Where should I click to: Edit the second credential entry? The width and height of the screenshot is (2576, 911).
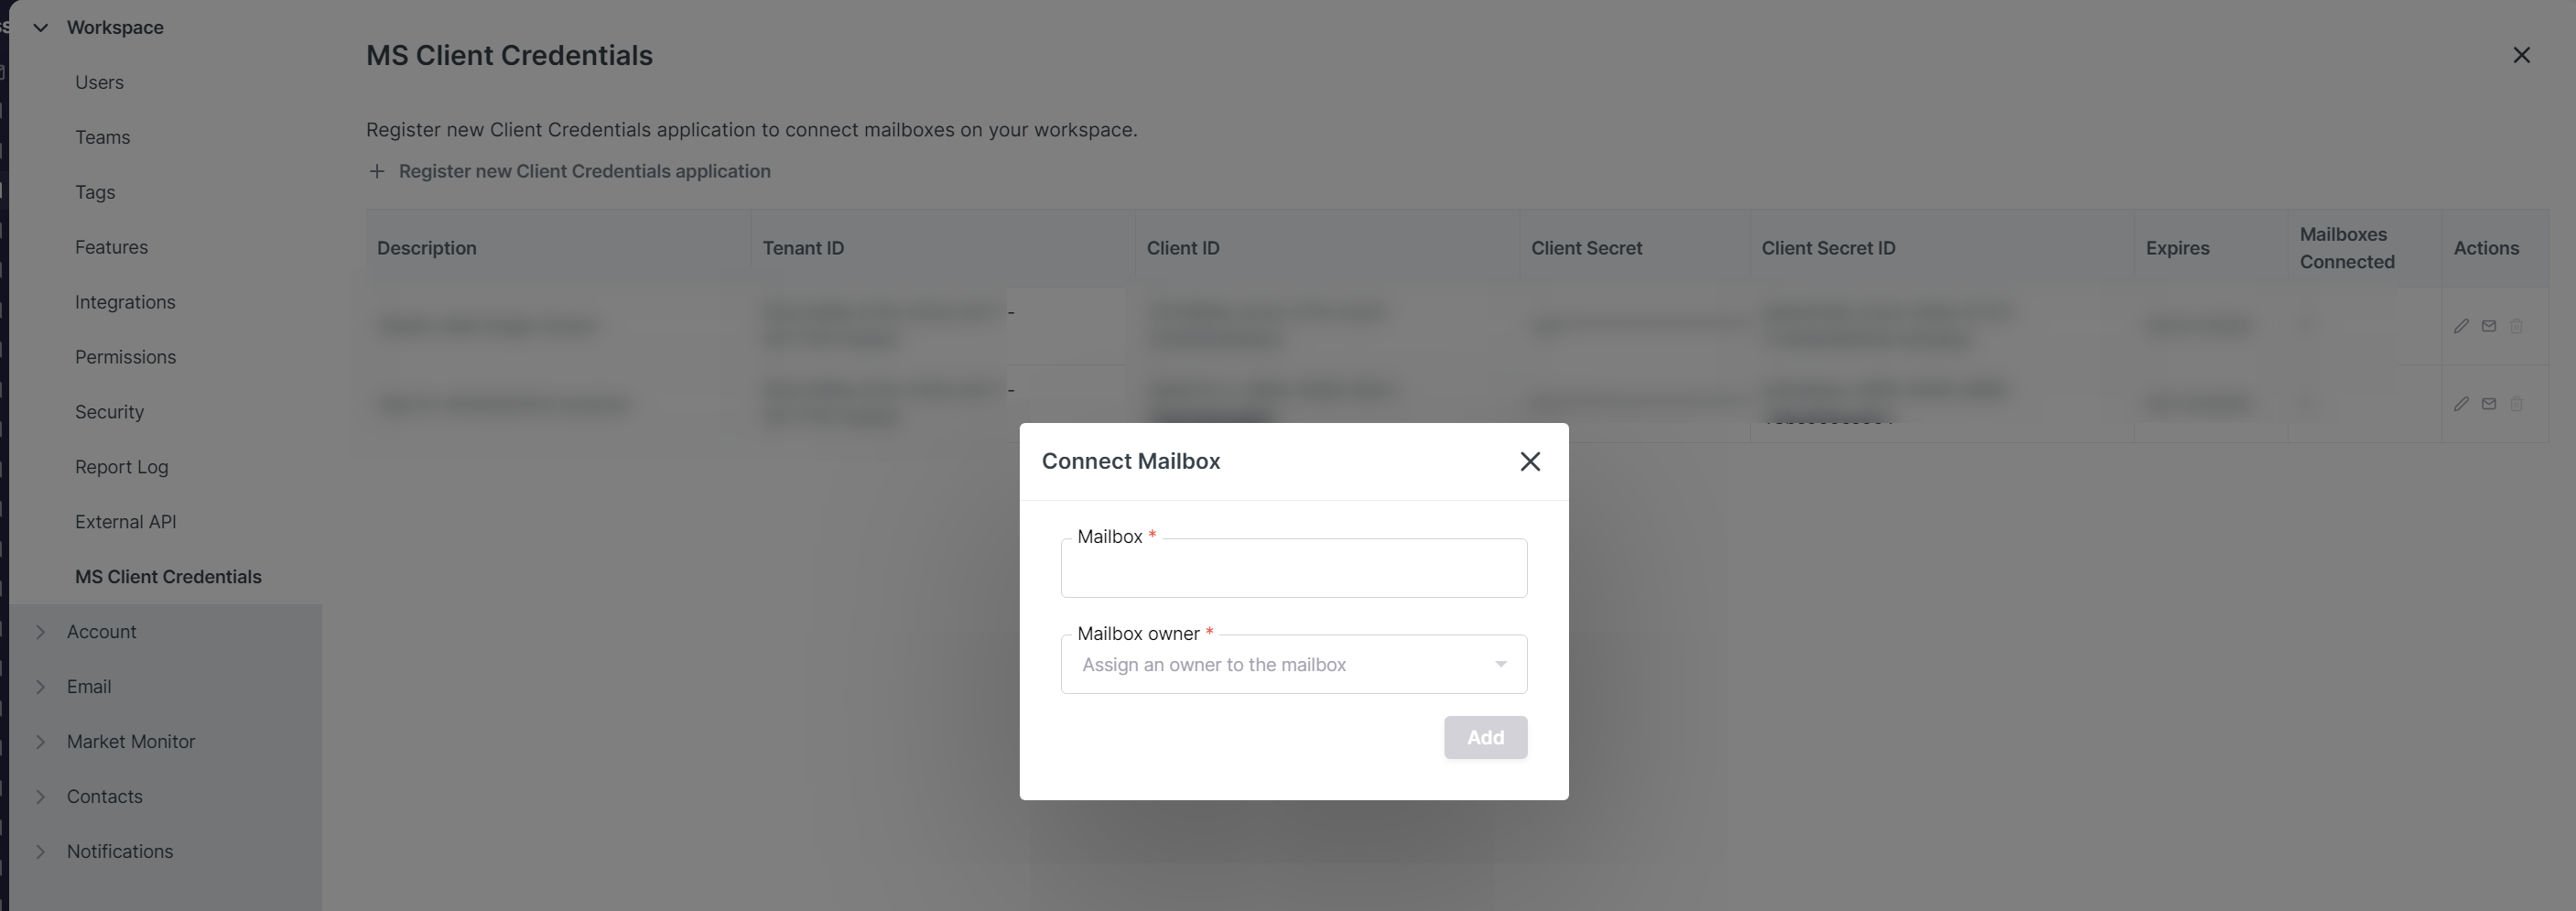[2462, 404]
